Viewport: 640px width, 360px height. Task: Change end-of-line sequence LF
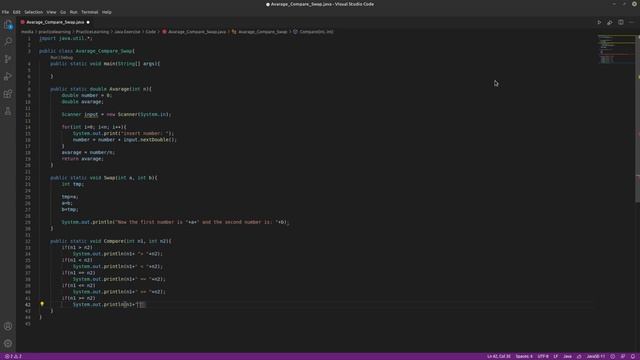click(x=556, y=356)
